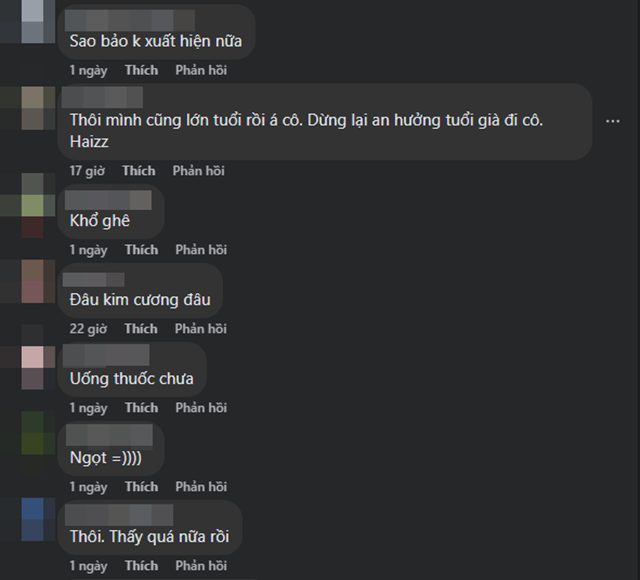Viewport: 640px width, 580px height.
Task: Reply to the "Khổ ghê" comment
Action: point(201,250)
